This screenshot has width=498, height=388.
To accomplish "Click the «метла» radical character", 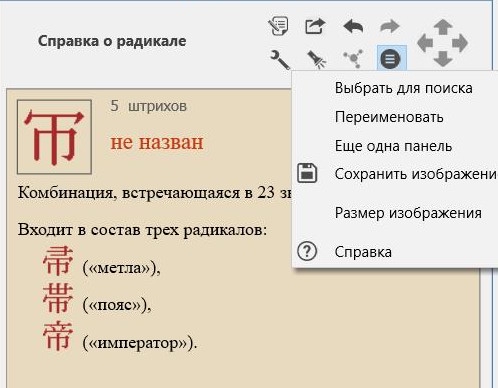I will 58,261.
